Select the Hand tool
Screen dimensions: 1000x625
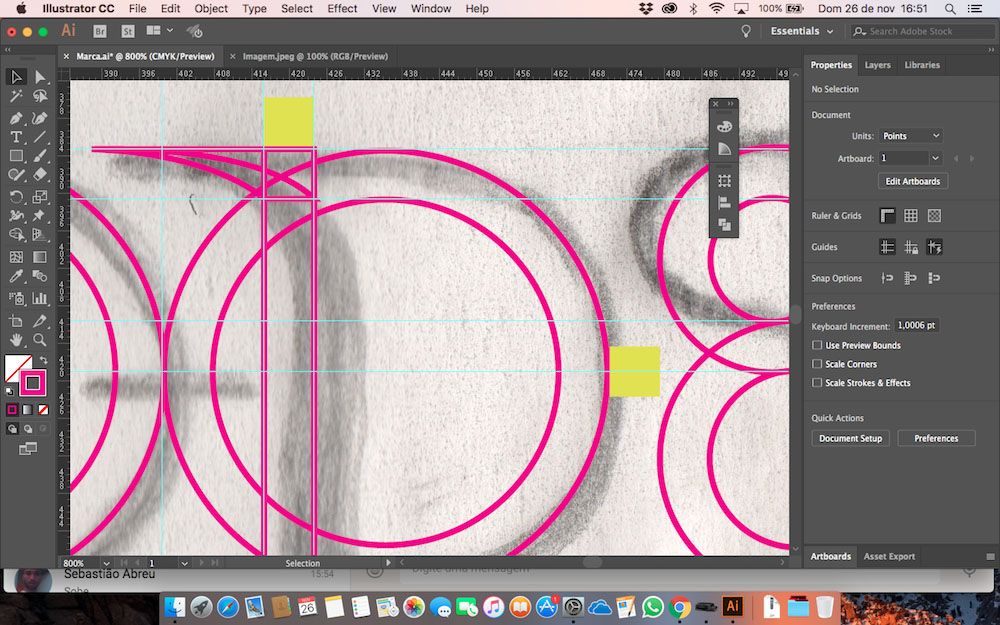point(16,341)
